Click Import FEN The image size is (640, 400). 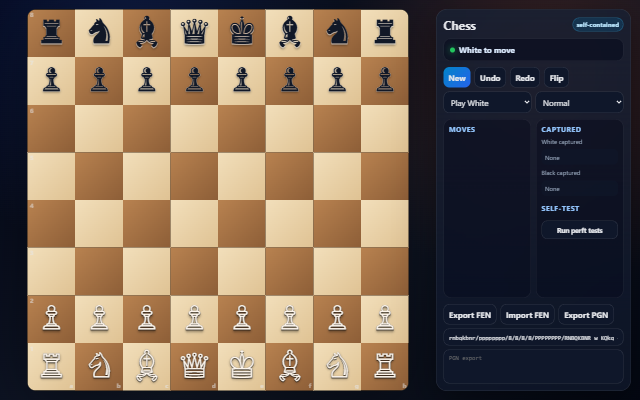(527, 315)
